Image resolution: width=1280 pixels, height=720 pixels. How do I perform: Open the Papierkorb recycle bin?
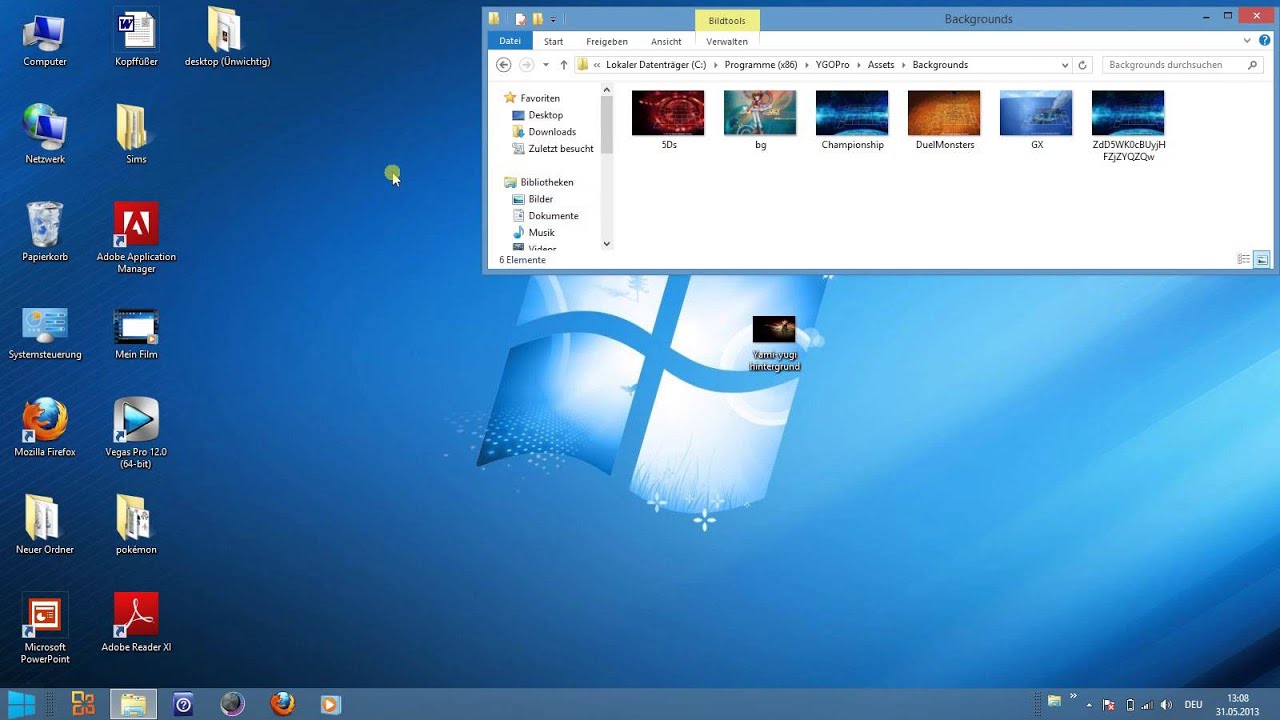pyautogui.click(x=45, y=232)
